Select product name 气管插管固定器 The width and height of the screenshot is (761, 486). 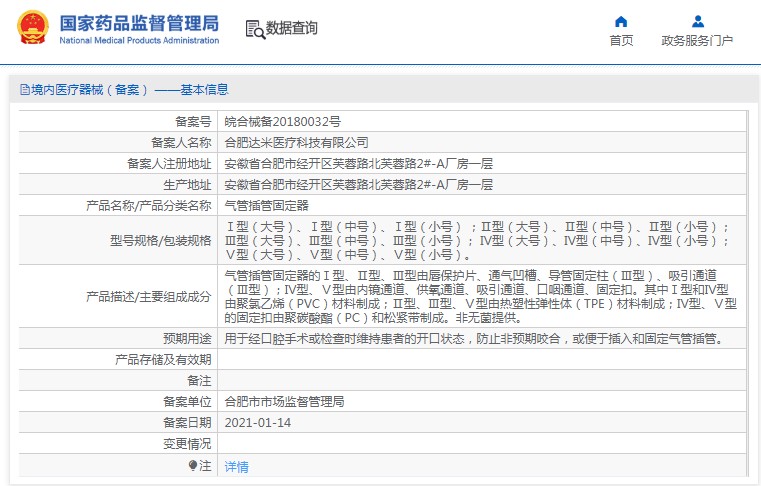tap(266, 205)
